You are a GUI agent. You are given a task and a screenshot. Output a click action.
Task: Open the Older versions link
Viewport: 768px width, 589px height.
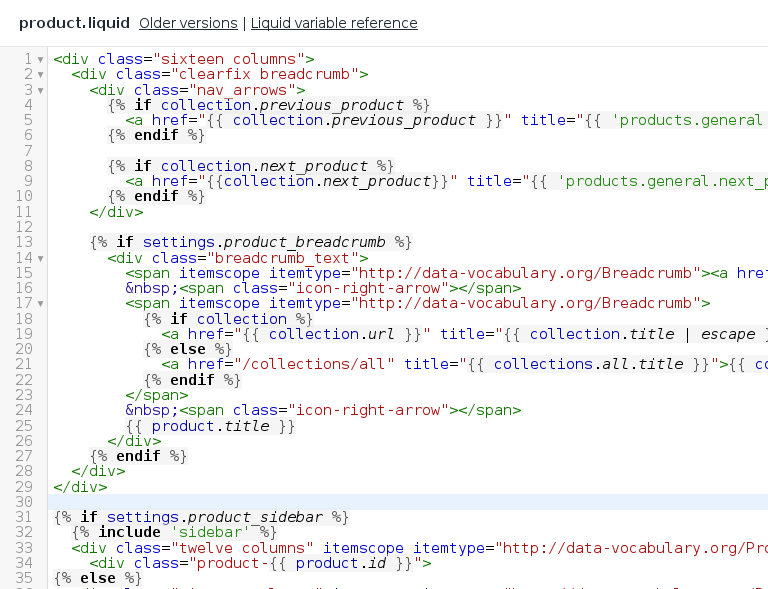pyautogui.click(x=188, y=23)
